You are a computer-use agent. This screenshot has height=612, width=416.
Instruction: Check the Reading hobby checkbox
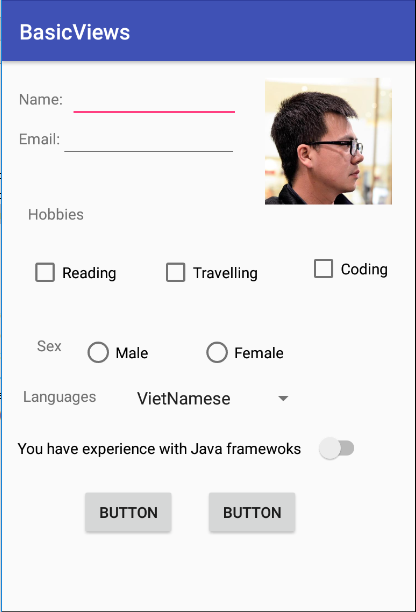click(45, 272)
